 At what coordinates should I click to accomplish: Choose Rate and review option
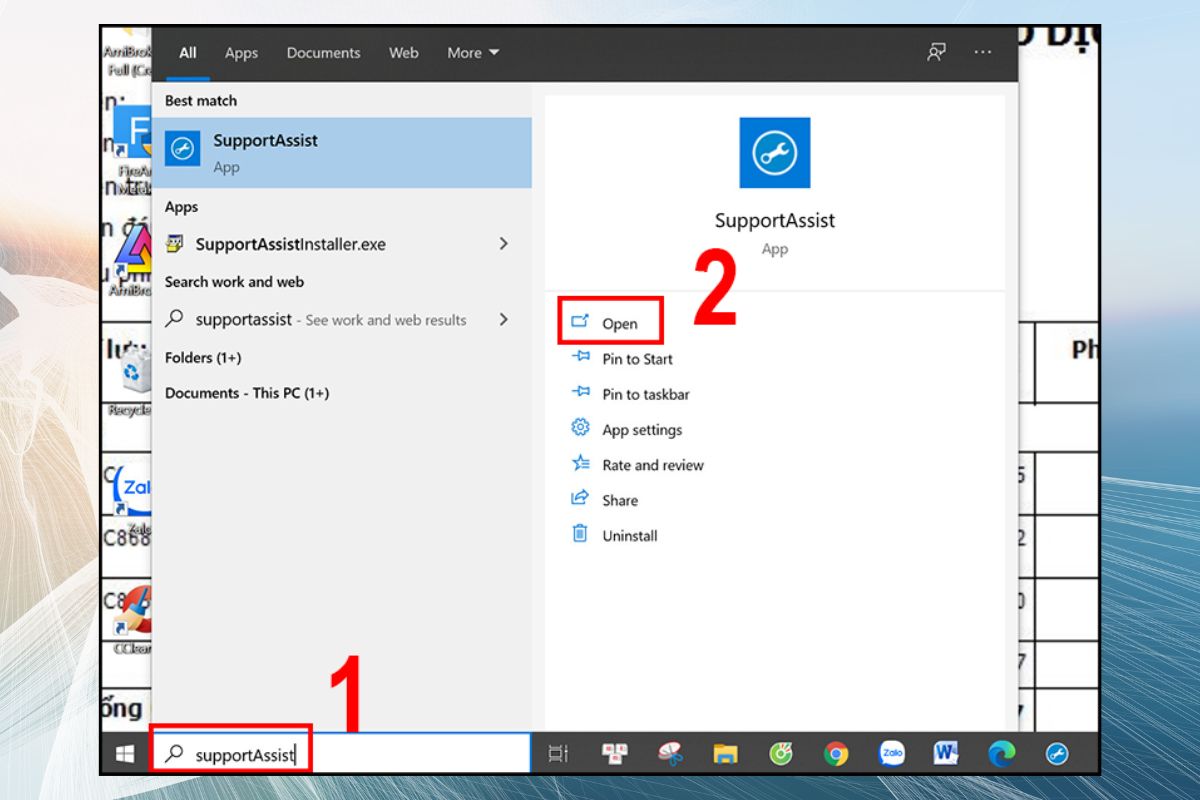pyautogui.click(x=653, y=465)
